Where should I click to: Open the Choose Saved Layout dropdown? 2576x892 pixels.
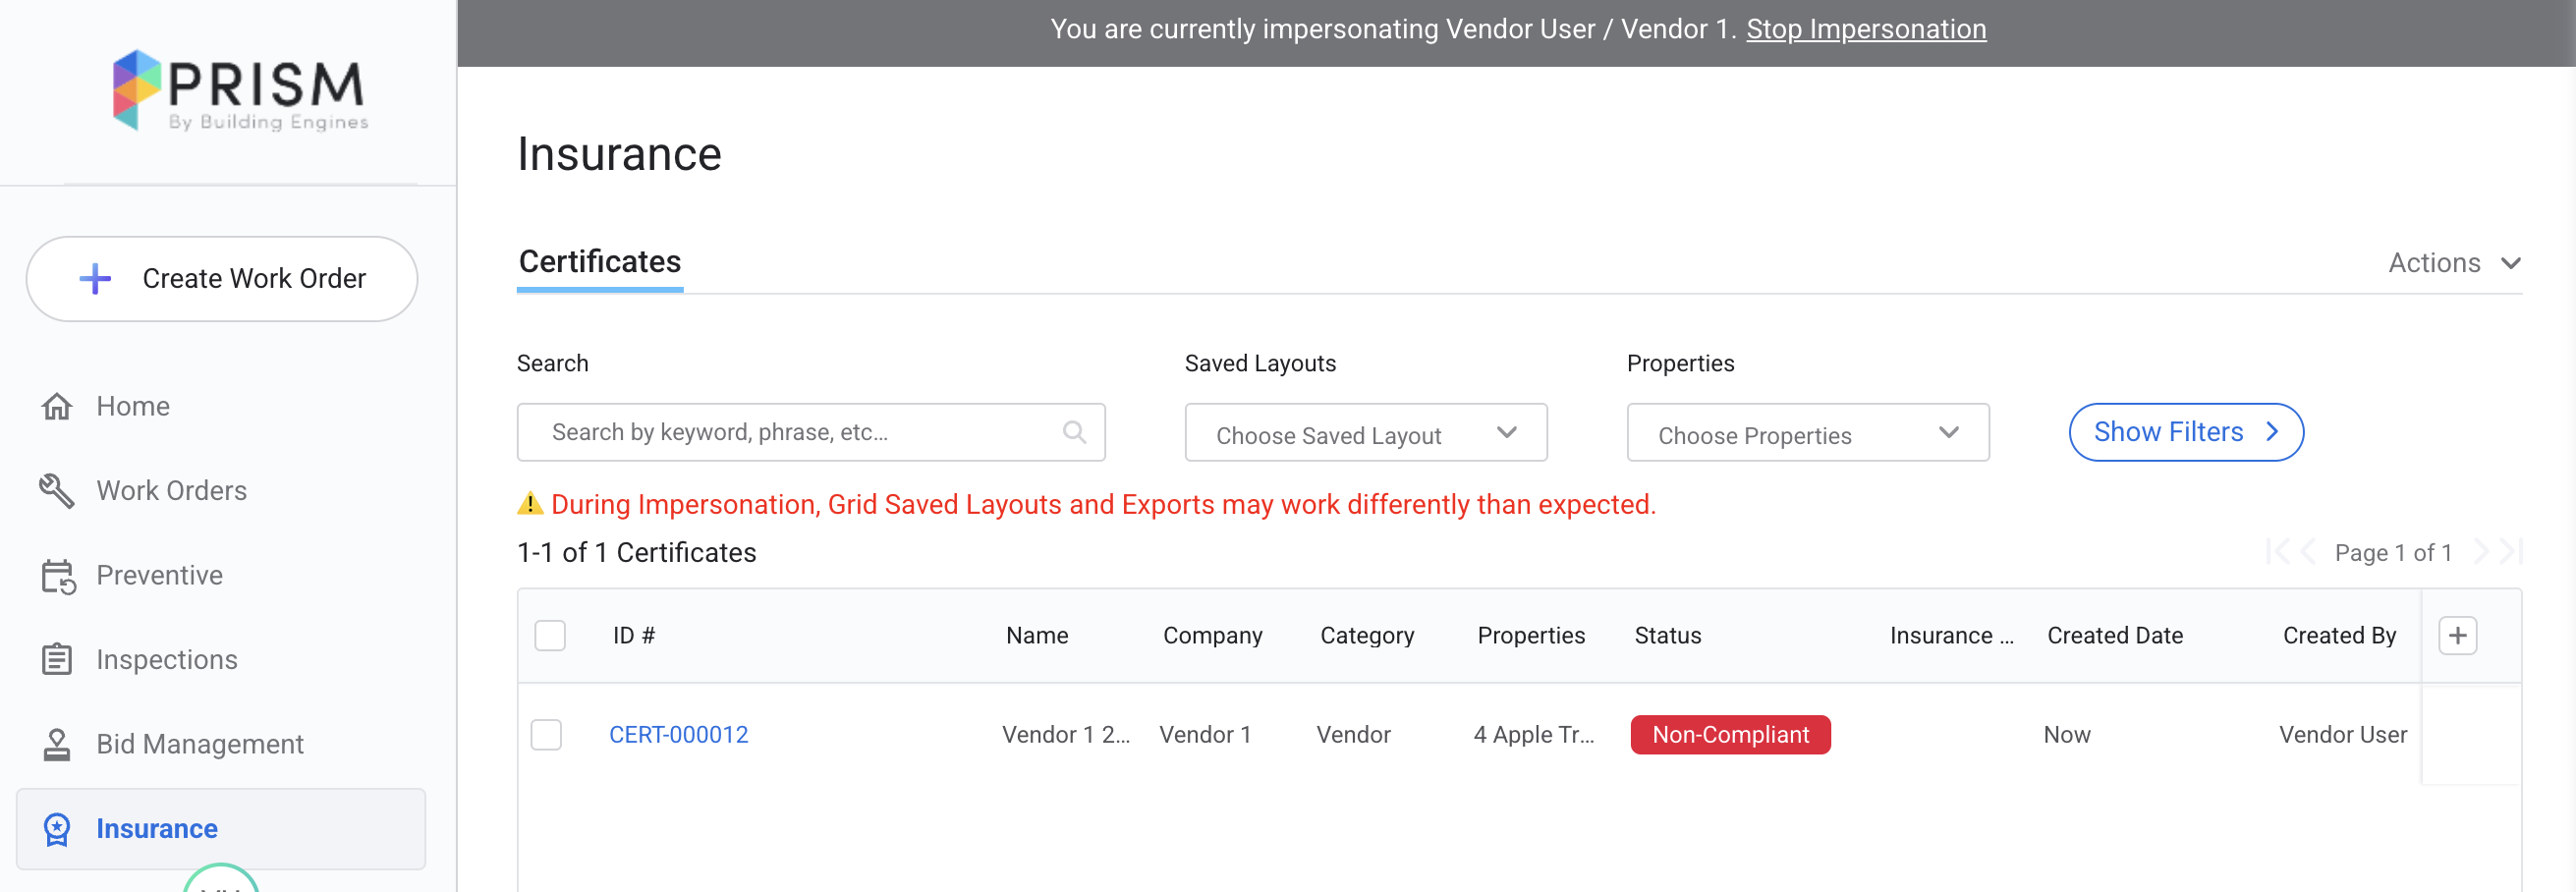1365,433
